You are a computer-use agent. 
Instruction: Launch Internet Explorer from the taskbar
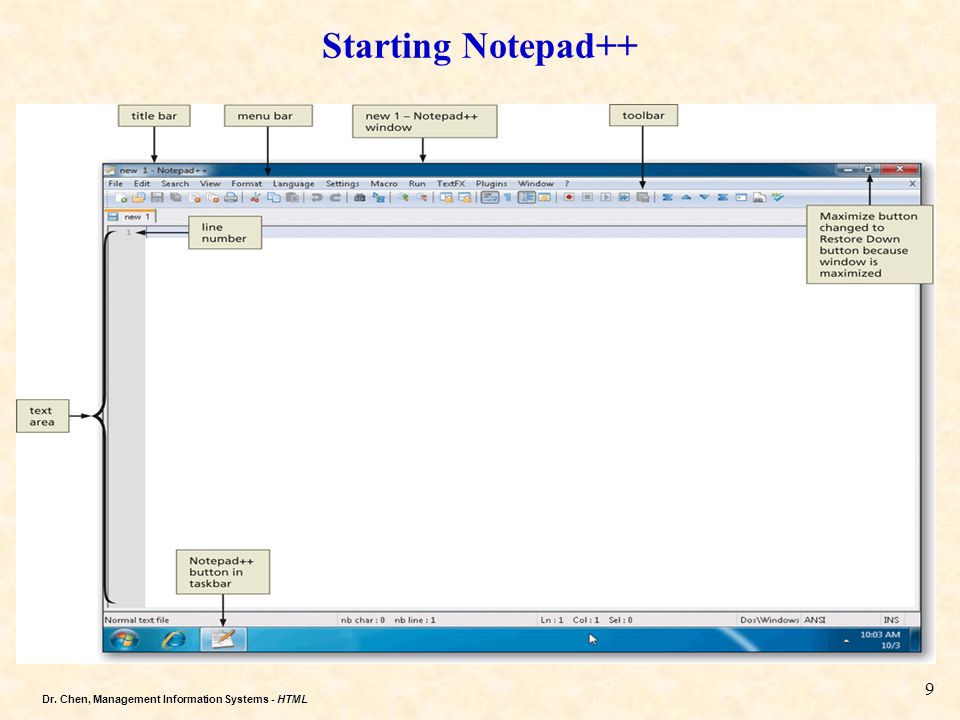click(174, 640)
